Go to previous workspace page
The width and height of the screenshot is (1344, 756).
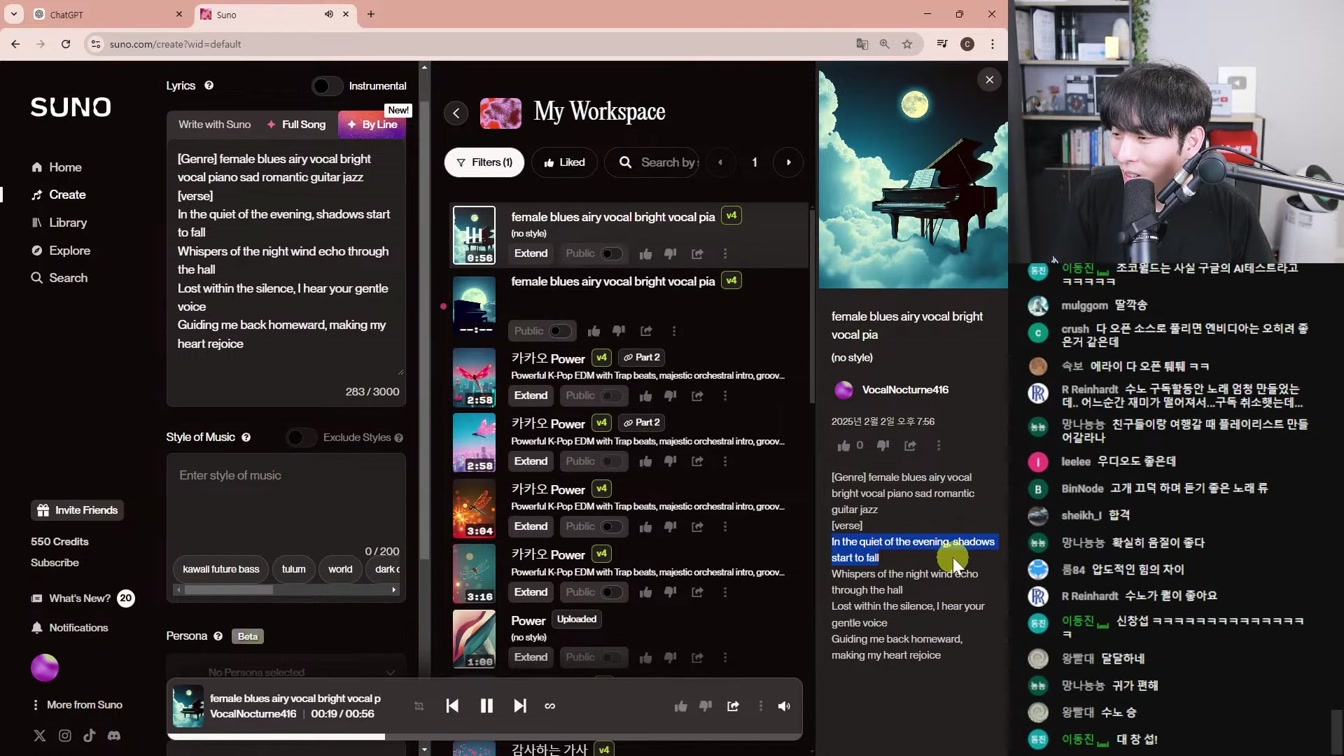click(720, 162)
